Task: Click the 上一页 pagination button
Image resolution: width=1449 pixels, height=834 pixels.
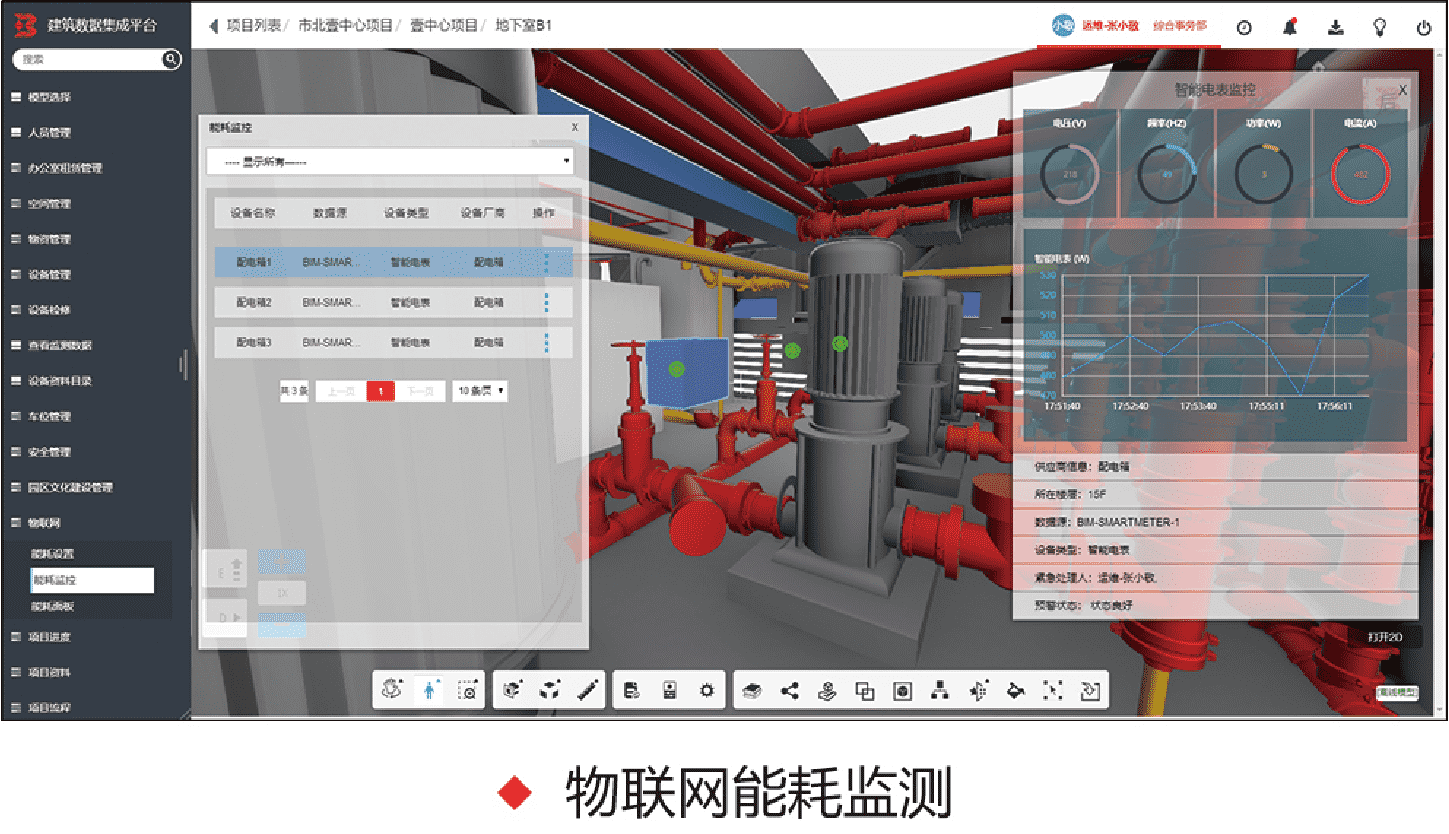Action: tap(339, 391)
